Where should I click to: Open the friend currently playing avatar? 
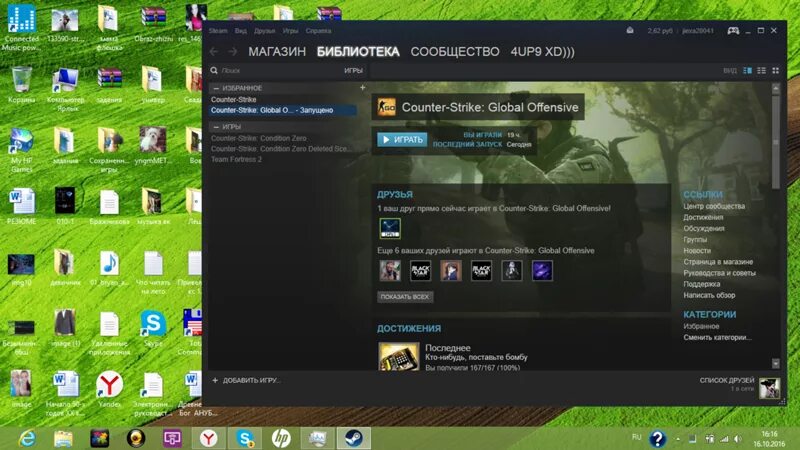[390, 228]
